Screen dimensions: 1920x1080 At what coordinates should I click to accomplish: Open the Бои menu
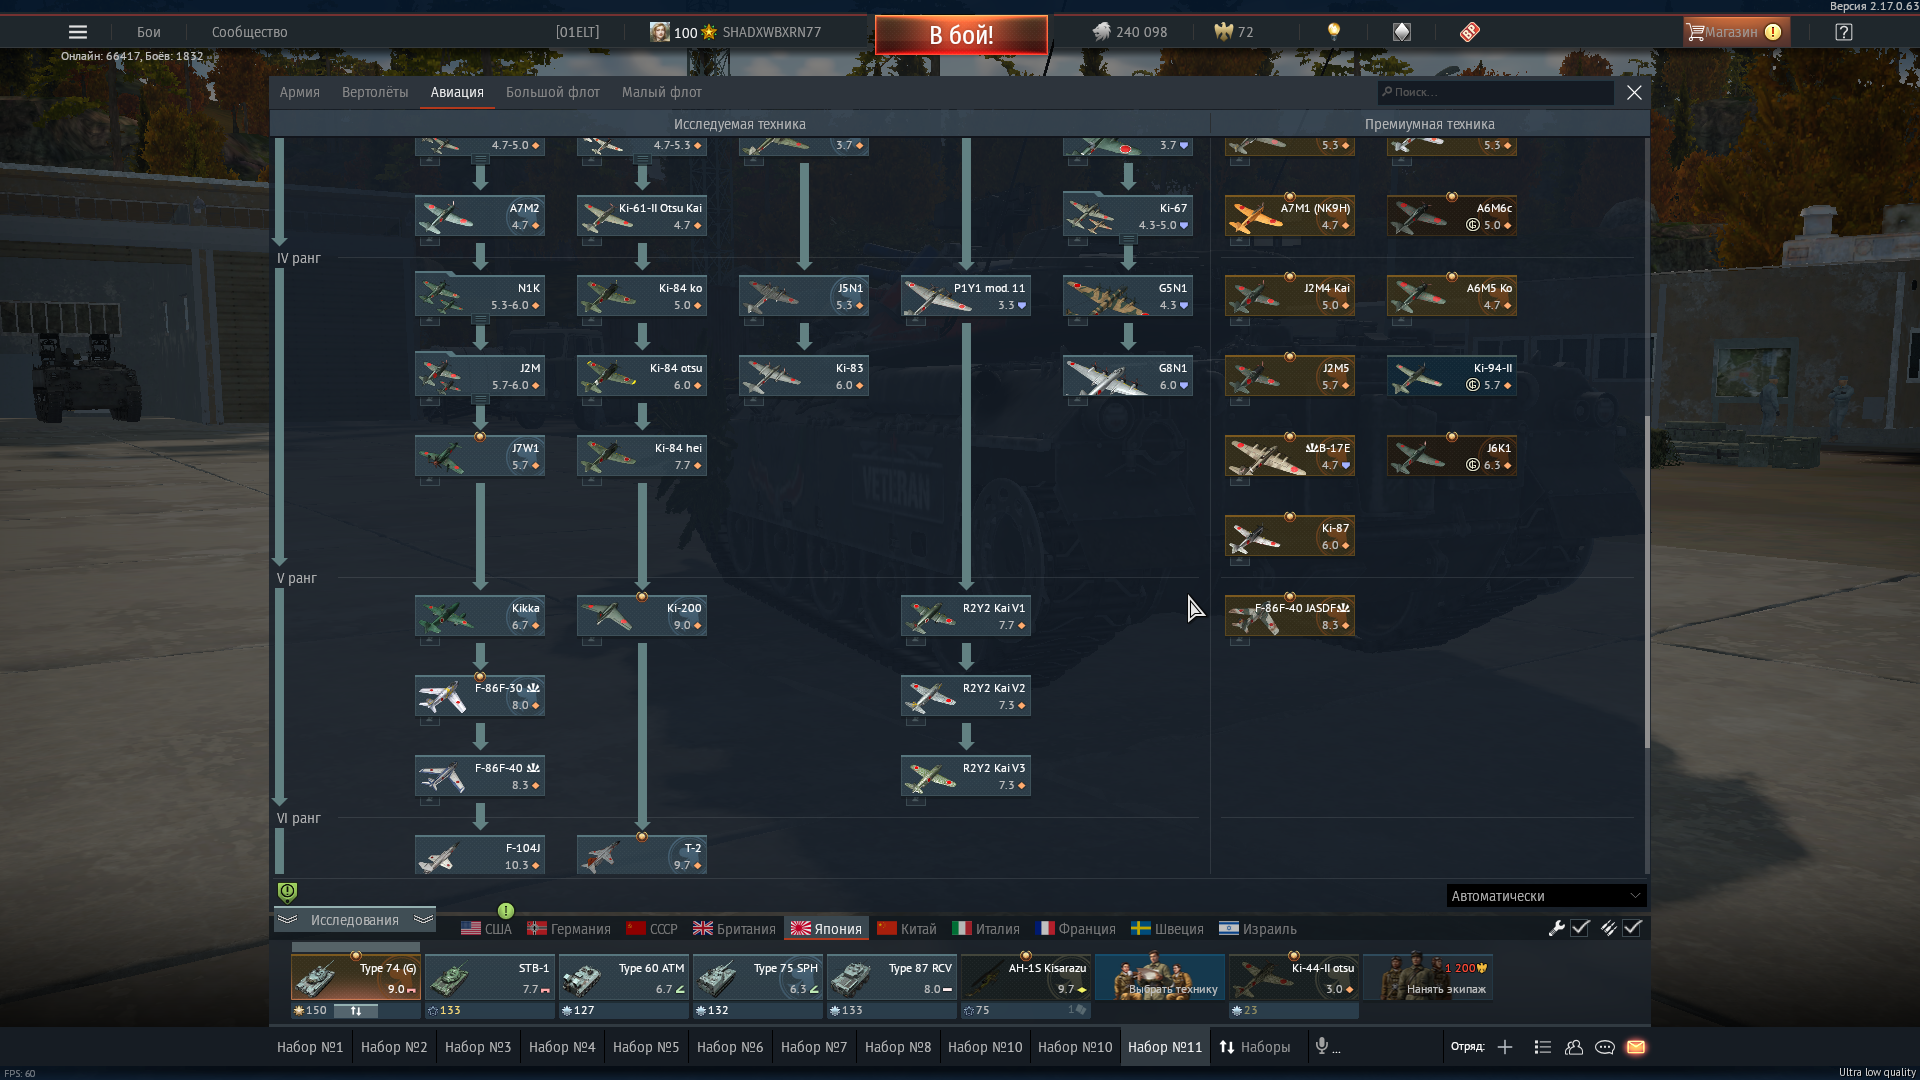tap(149, 32)
